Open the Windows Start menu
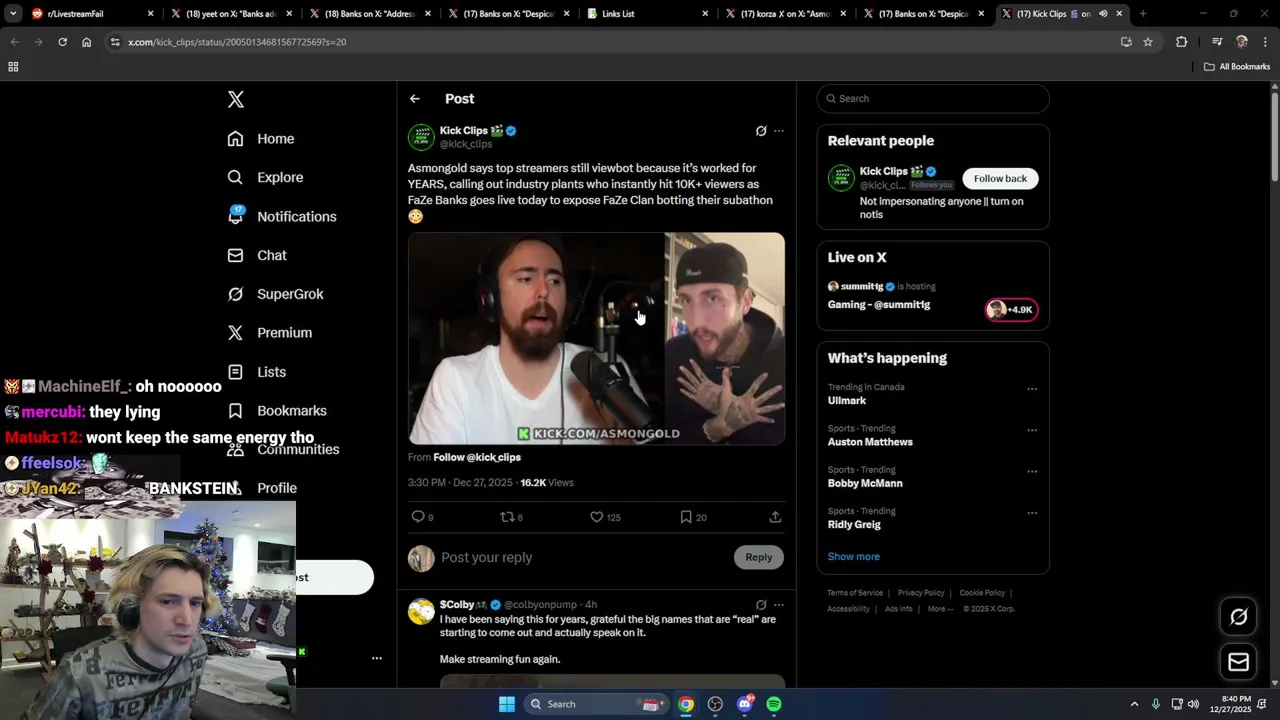 507,704
